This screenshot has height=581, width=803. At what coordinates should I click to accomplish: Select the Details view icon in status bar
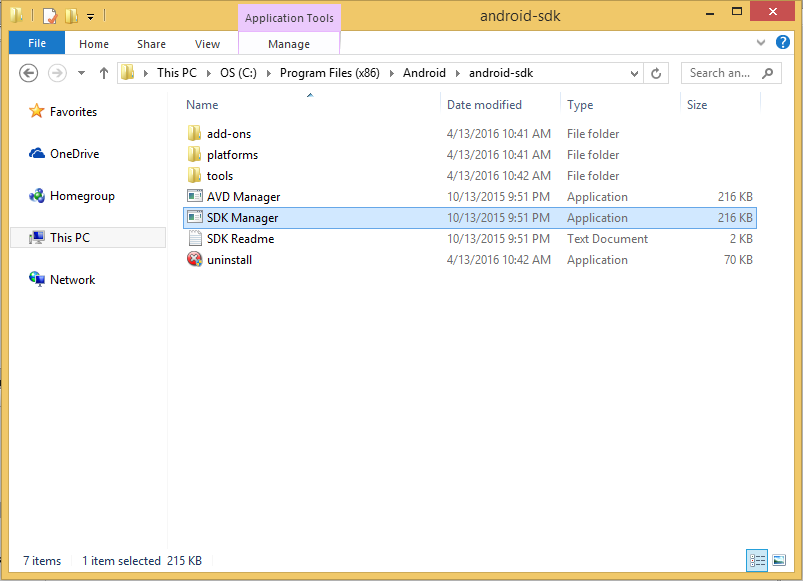[757, 561]
